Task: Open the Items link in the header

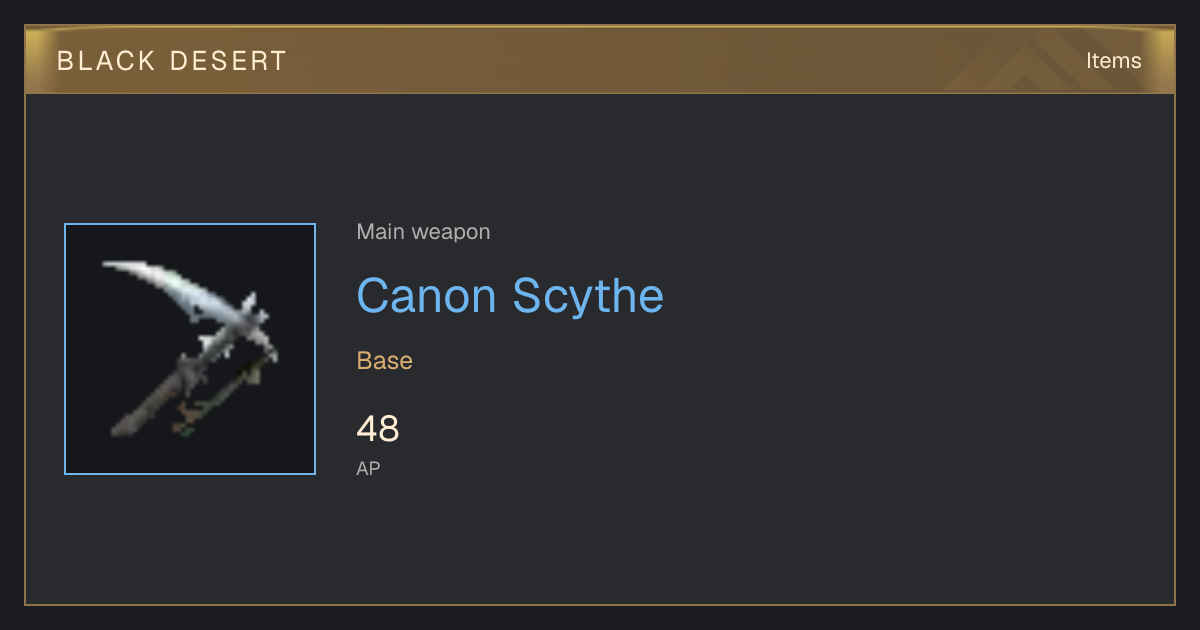Action: pos(1113,60)
